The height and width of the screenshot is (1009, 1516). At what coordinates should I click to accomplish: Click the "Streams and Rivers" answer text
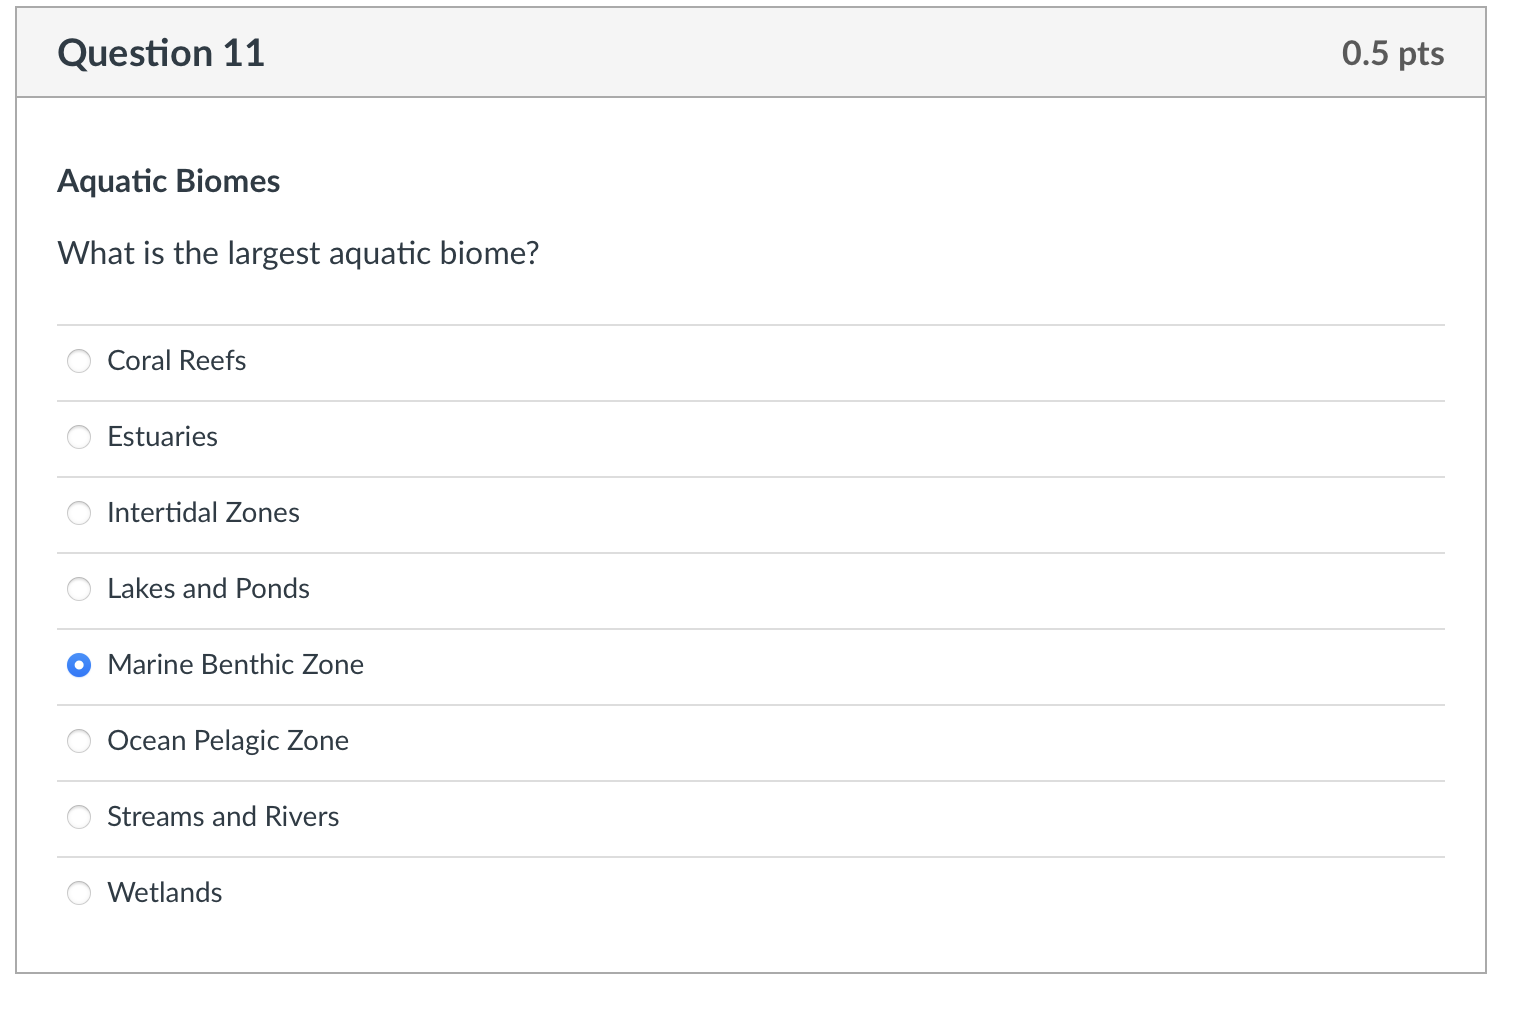tap(223, 817)
